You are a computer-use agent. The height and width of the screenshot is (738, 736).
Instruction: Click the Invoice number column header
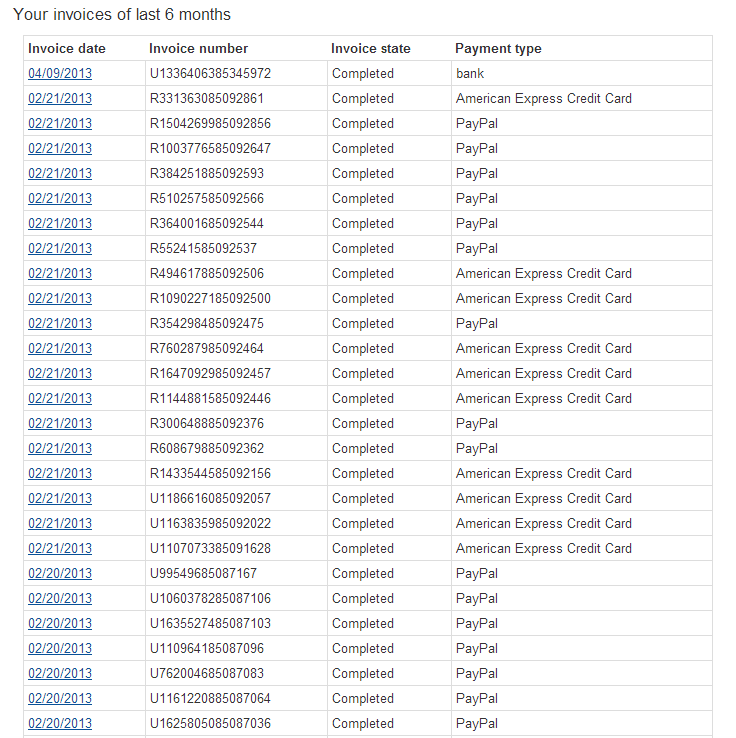pyautogui.click(x=198, y=48)
